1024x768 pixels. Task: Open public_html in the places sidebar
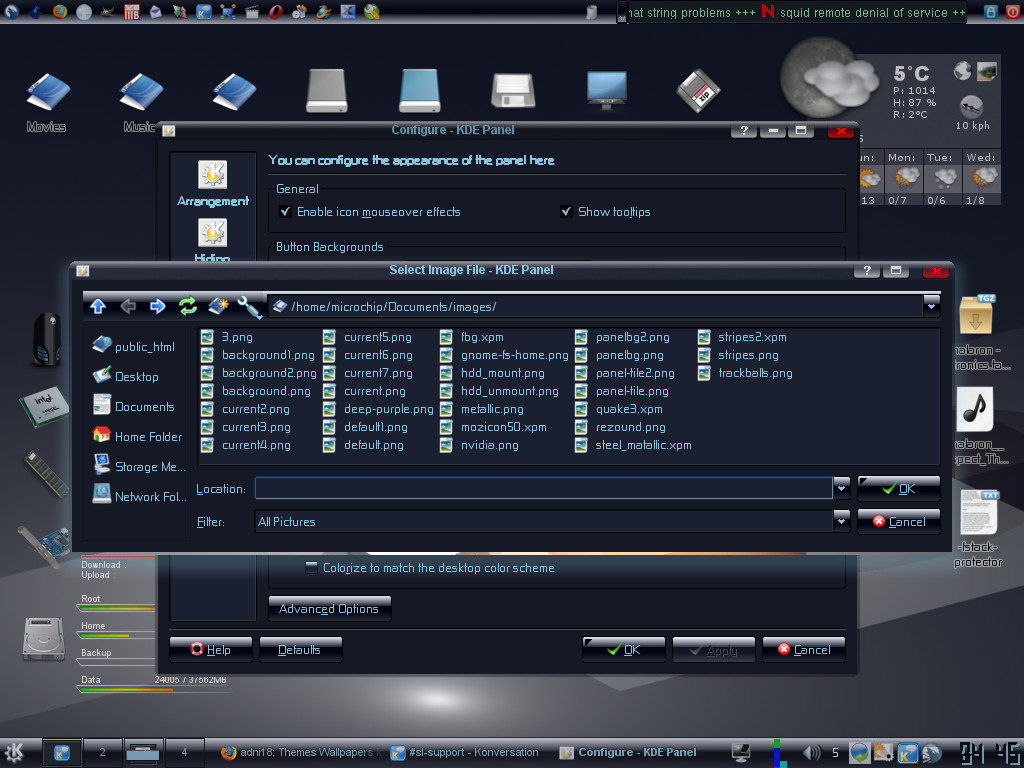click(134, 345)
